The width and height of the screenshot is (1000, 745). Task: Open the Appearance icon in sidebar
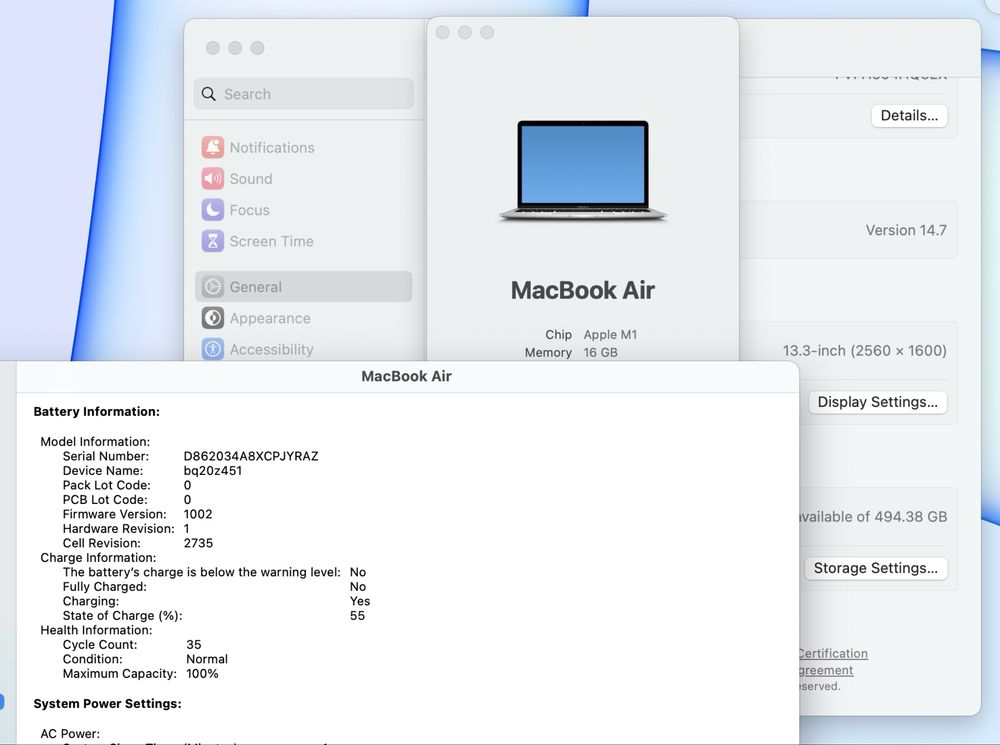[x=212, y=318]
